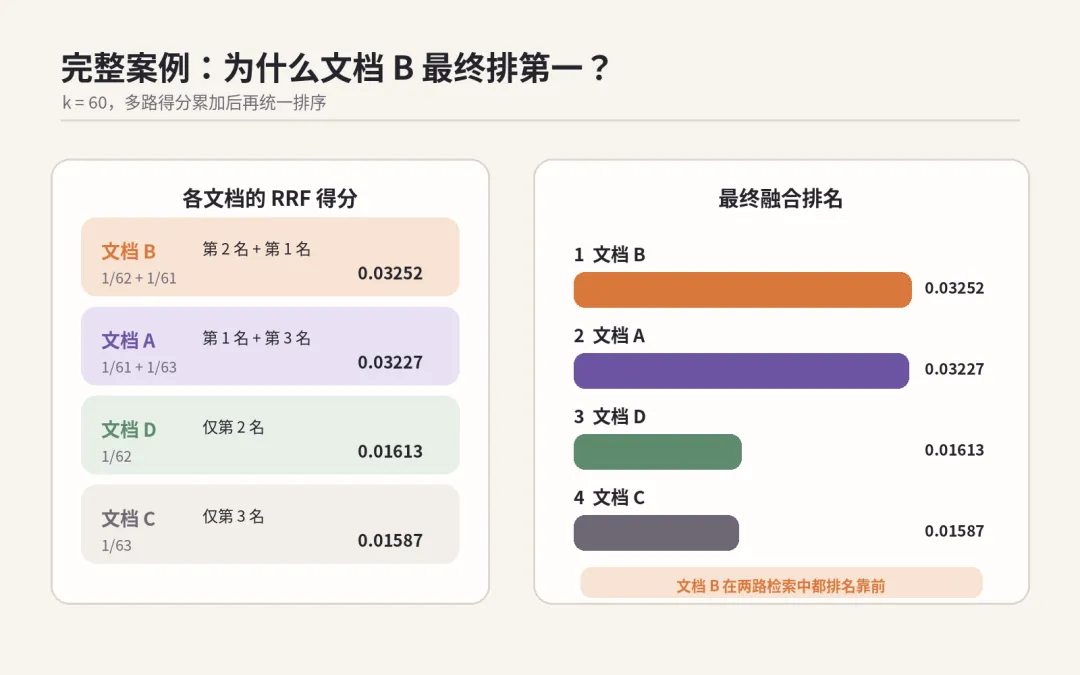Viewport: 1080px width, 675px height.
Task: Click the slide title 完整案例
Action: [x=125, y=68]
